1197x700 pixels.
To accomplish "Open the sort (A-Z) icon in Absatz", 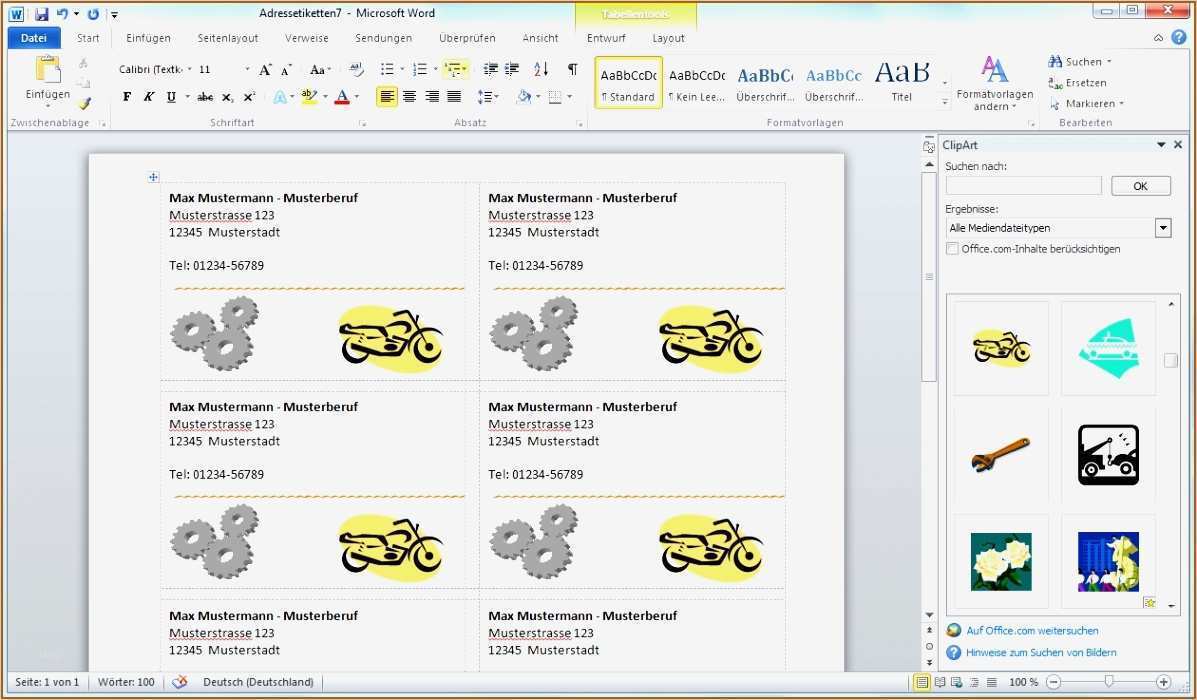I will click(540, 70).
